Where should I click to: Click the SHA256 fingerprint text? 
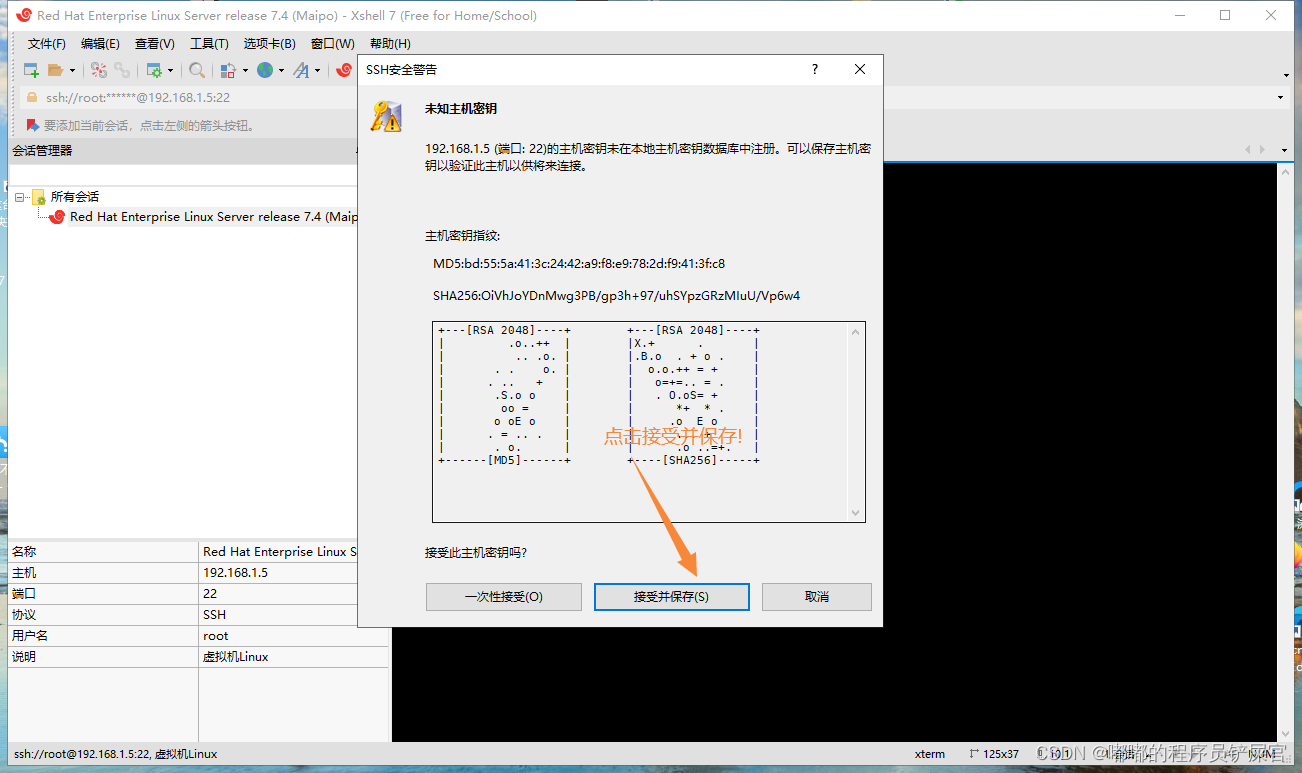(x=617, y=296)
